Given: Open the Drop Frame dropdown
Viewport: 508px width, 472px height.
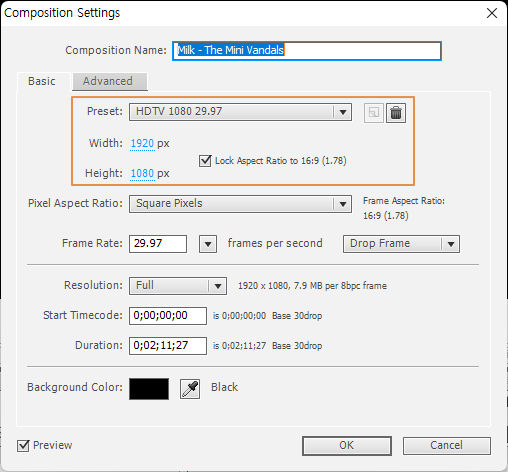Looking at the screenshot, I should point(401,244).
